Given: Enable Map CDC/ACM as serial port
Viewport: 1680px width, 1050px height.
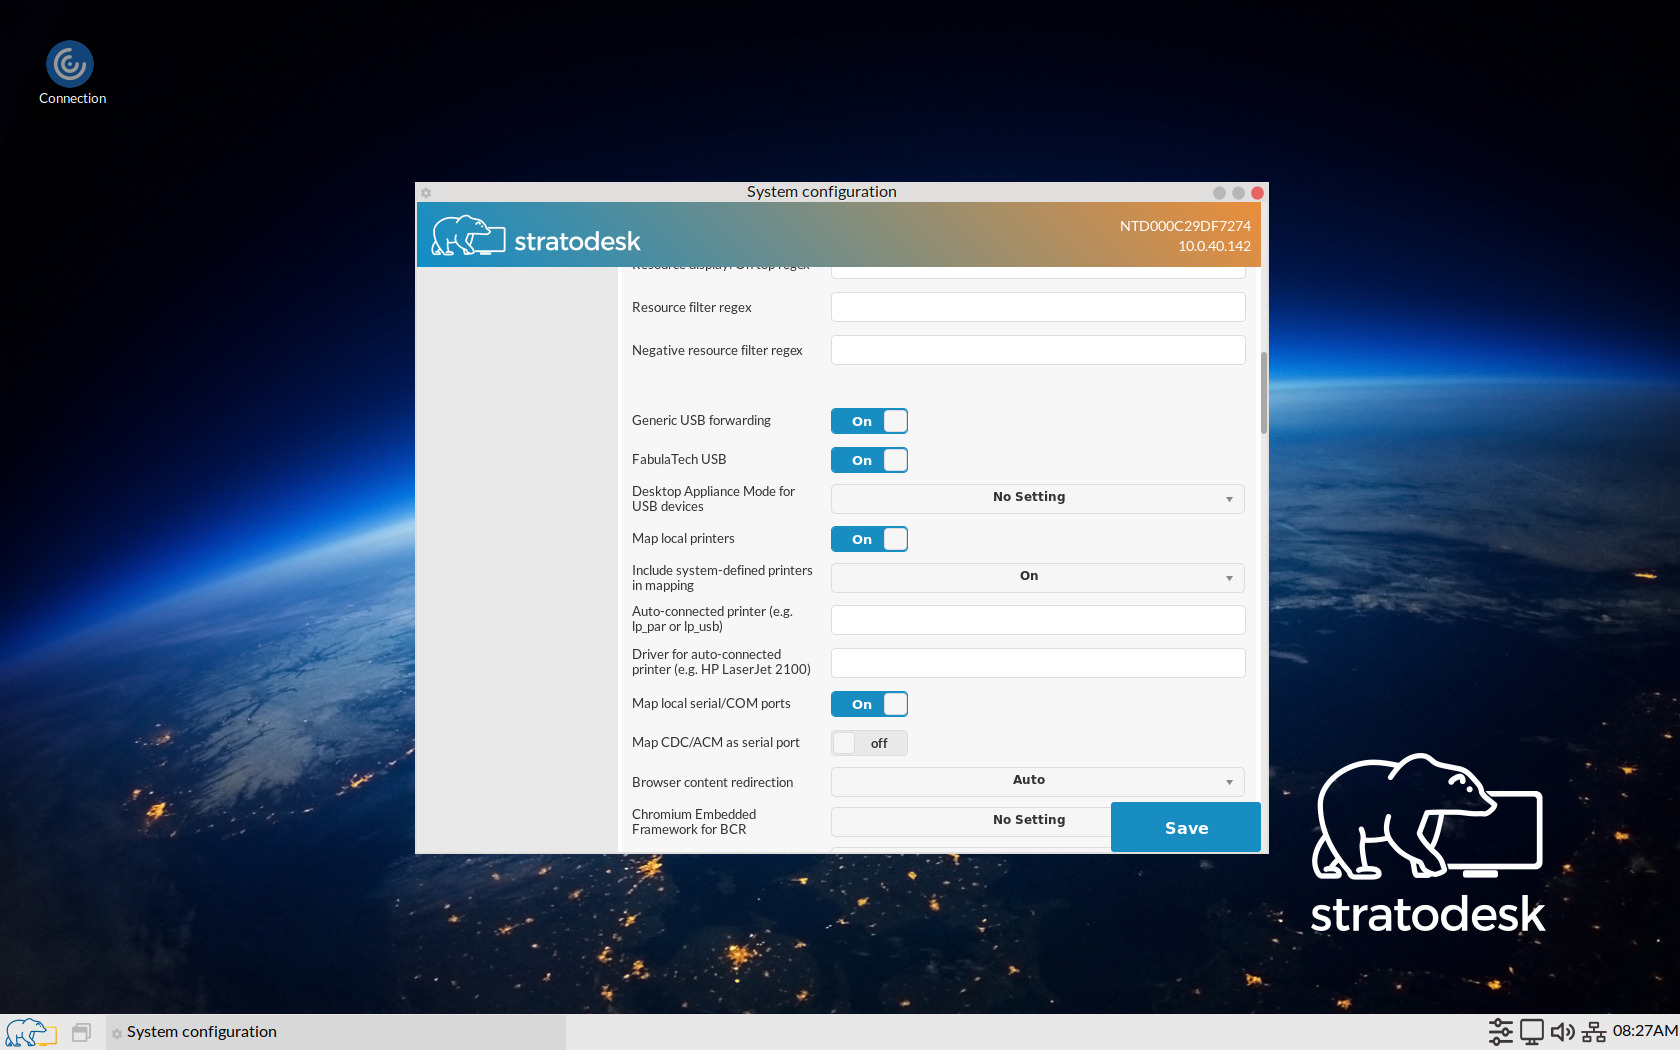Looking at the screenshot, I should (x=868, y=743).
